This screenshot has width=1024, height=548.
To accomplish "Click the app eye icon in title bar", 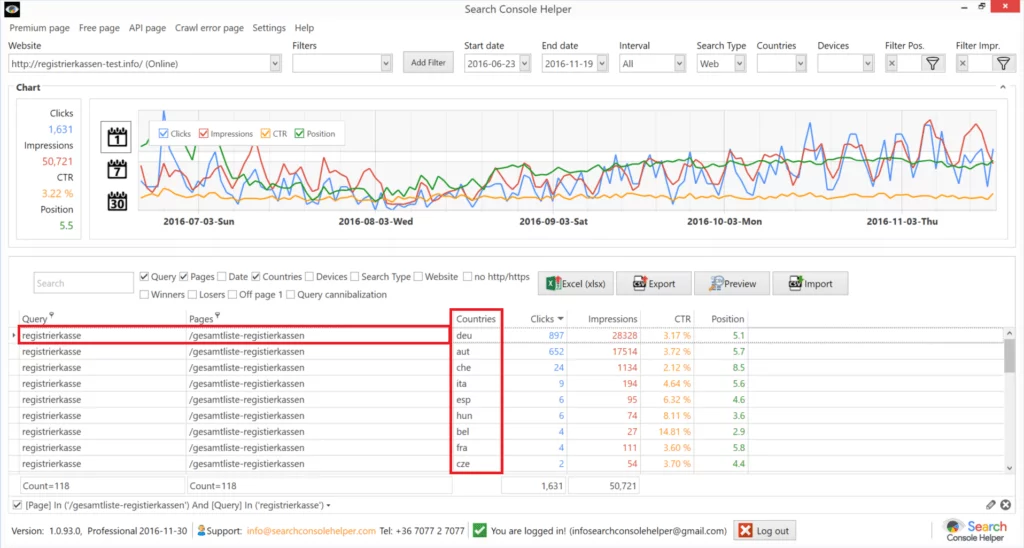I will (12, 9).
